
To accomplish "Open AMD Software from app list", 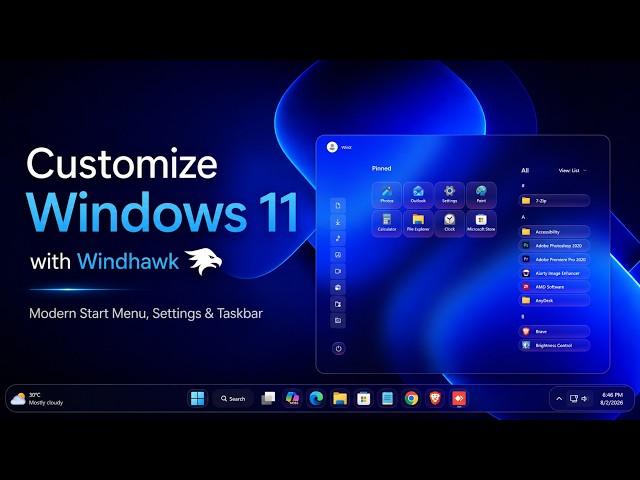I will [554, 287].
